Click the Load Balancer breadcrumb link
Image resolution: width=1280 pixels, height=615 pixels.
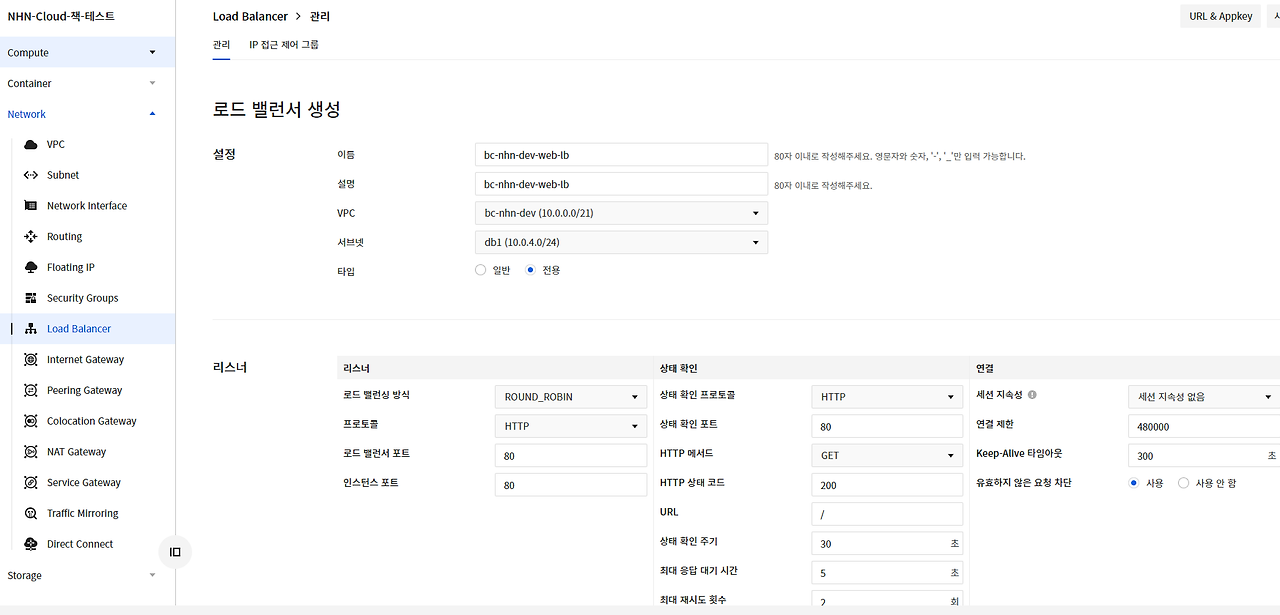point(250,16)
